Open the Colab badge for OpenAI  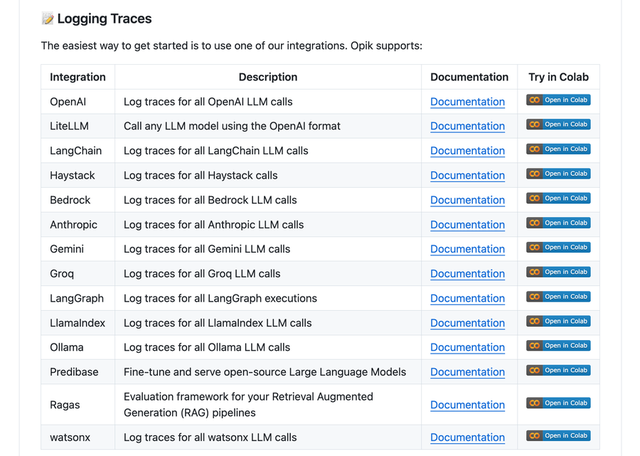point(558,100)
